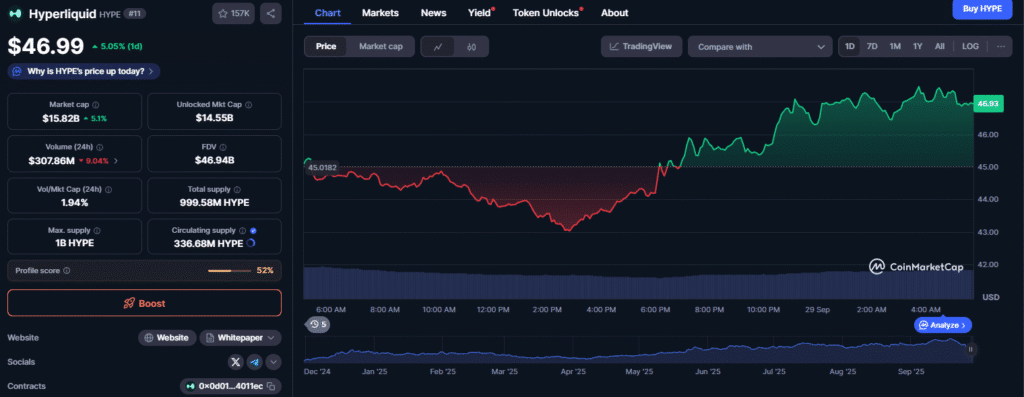The image size is (1024, 397).
Task: Click the $307.86M volume value
Action: [x=52, y=160]
